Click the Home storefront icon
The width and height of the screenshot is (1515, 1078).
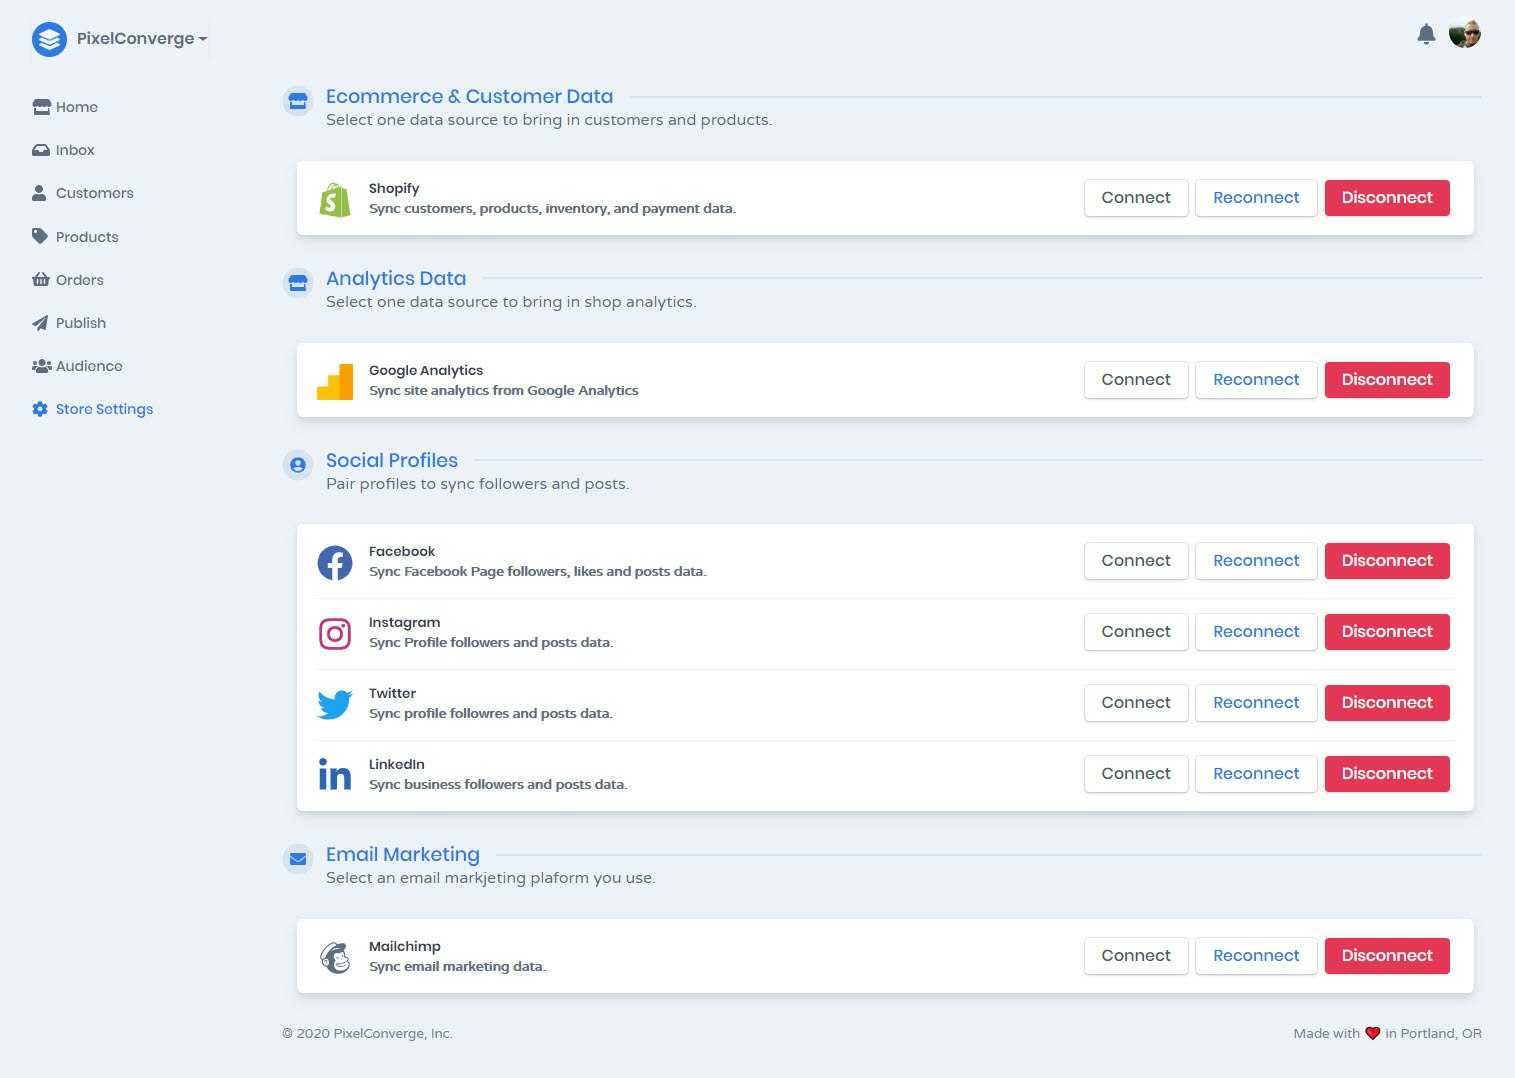coord(41,107)
